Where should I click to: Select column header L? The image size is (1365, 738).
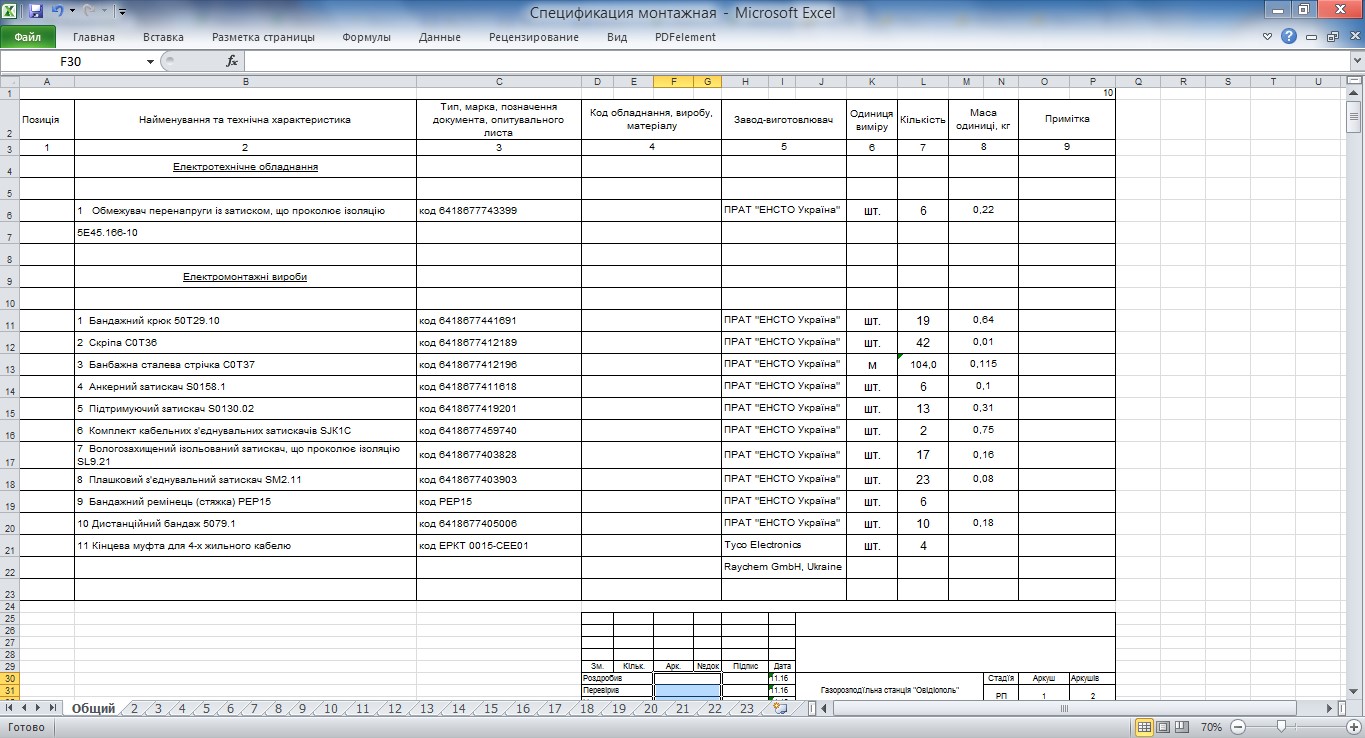(923, 82)
